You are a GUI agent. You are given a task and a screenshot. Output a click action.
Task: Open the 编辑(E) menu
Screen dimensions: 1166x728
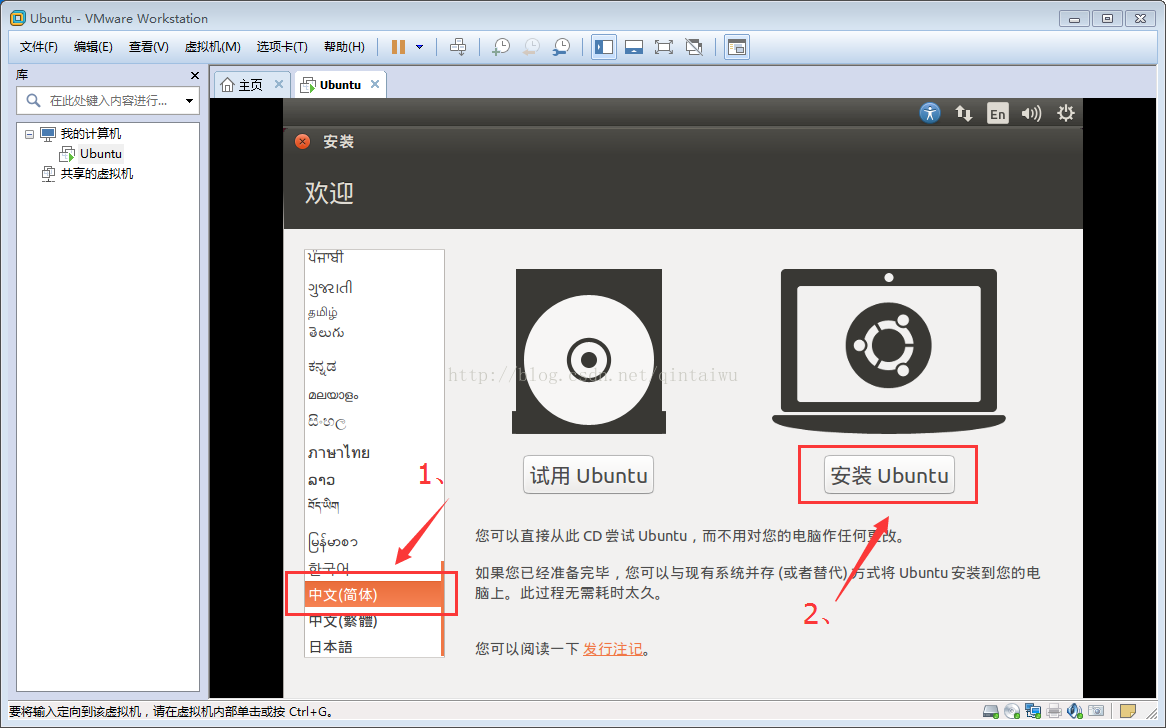click(x=93, y=47)
